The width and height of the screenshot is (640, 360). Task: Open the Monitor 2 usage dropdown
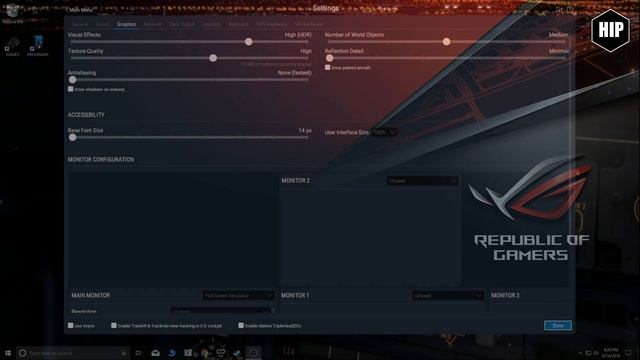click(x=422, y=180)
